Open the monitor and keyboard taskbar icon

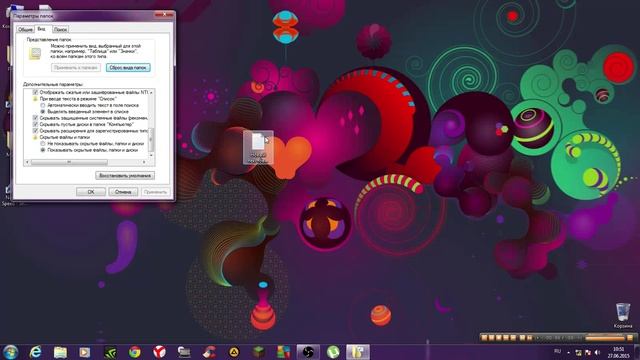click(x=184, y=352)
